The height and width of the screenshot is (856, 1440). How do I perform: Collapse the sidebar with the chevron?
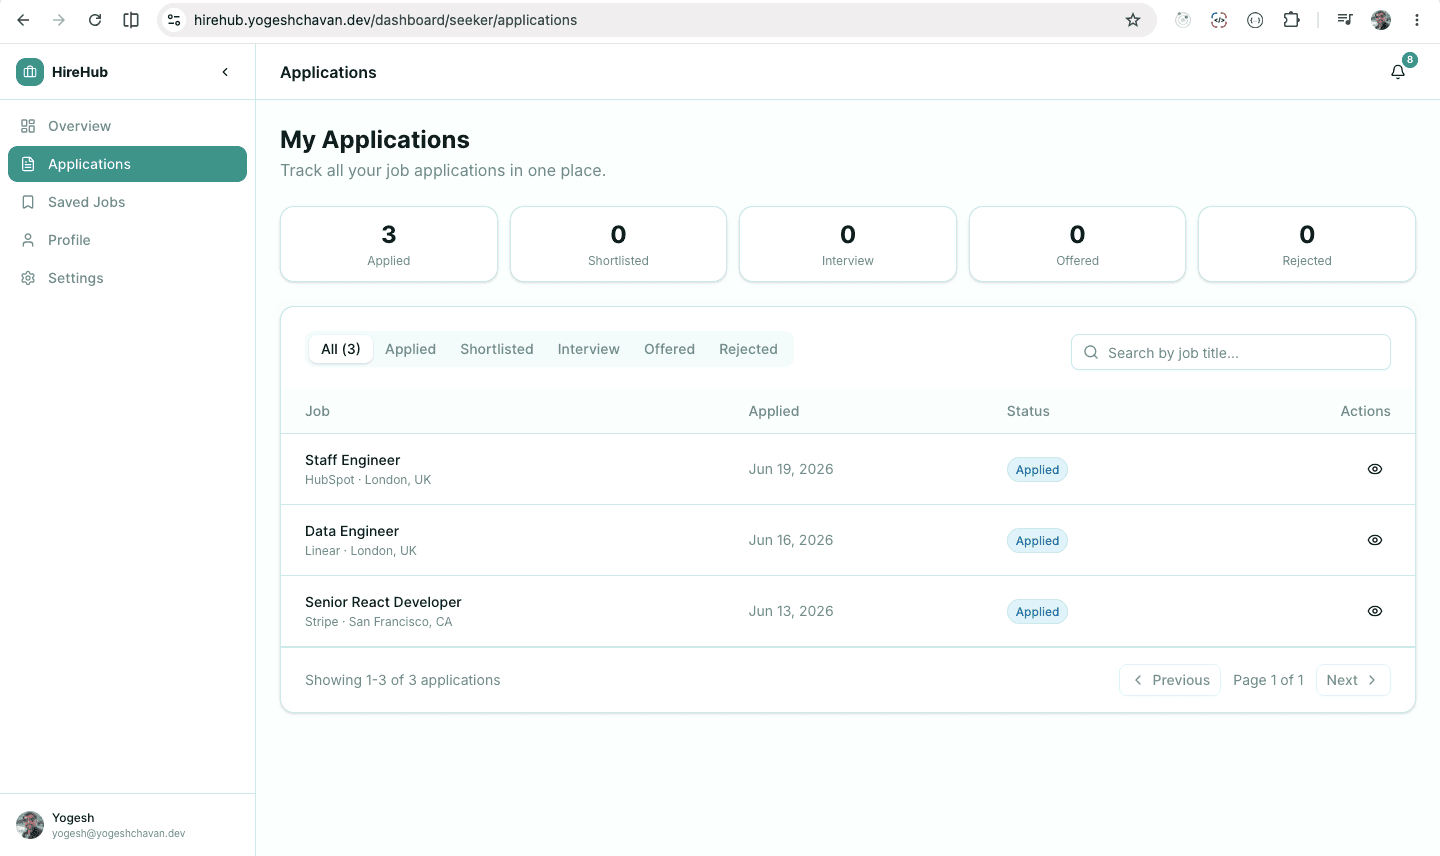225,72
